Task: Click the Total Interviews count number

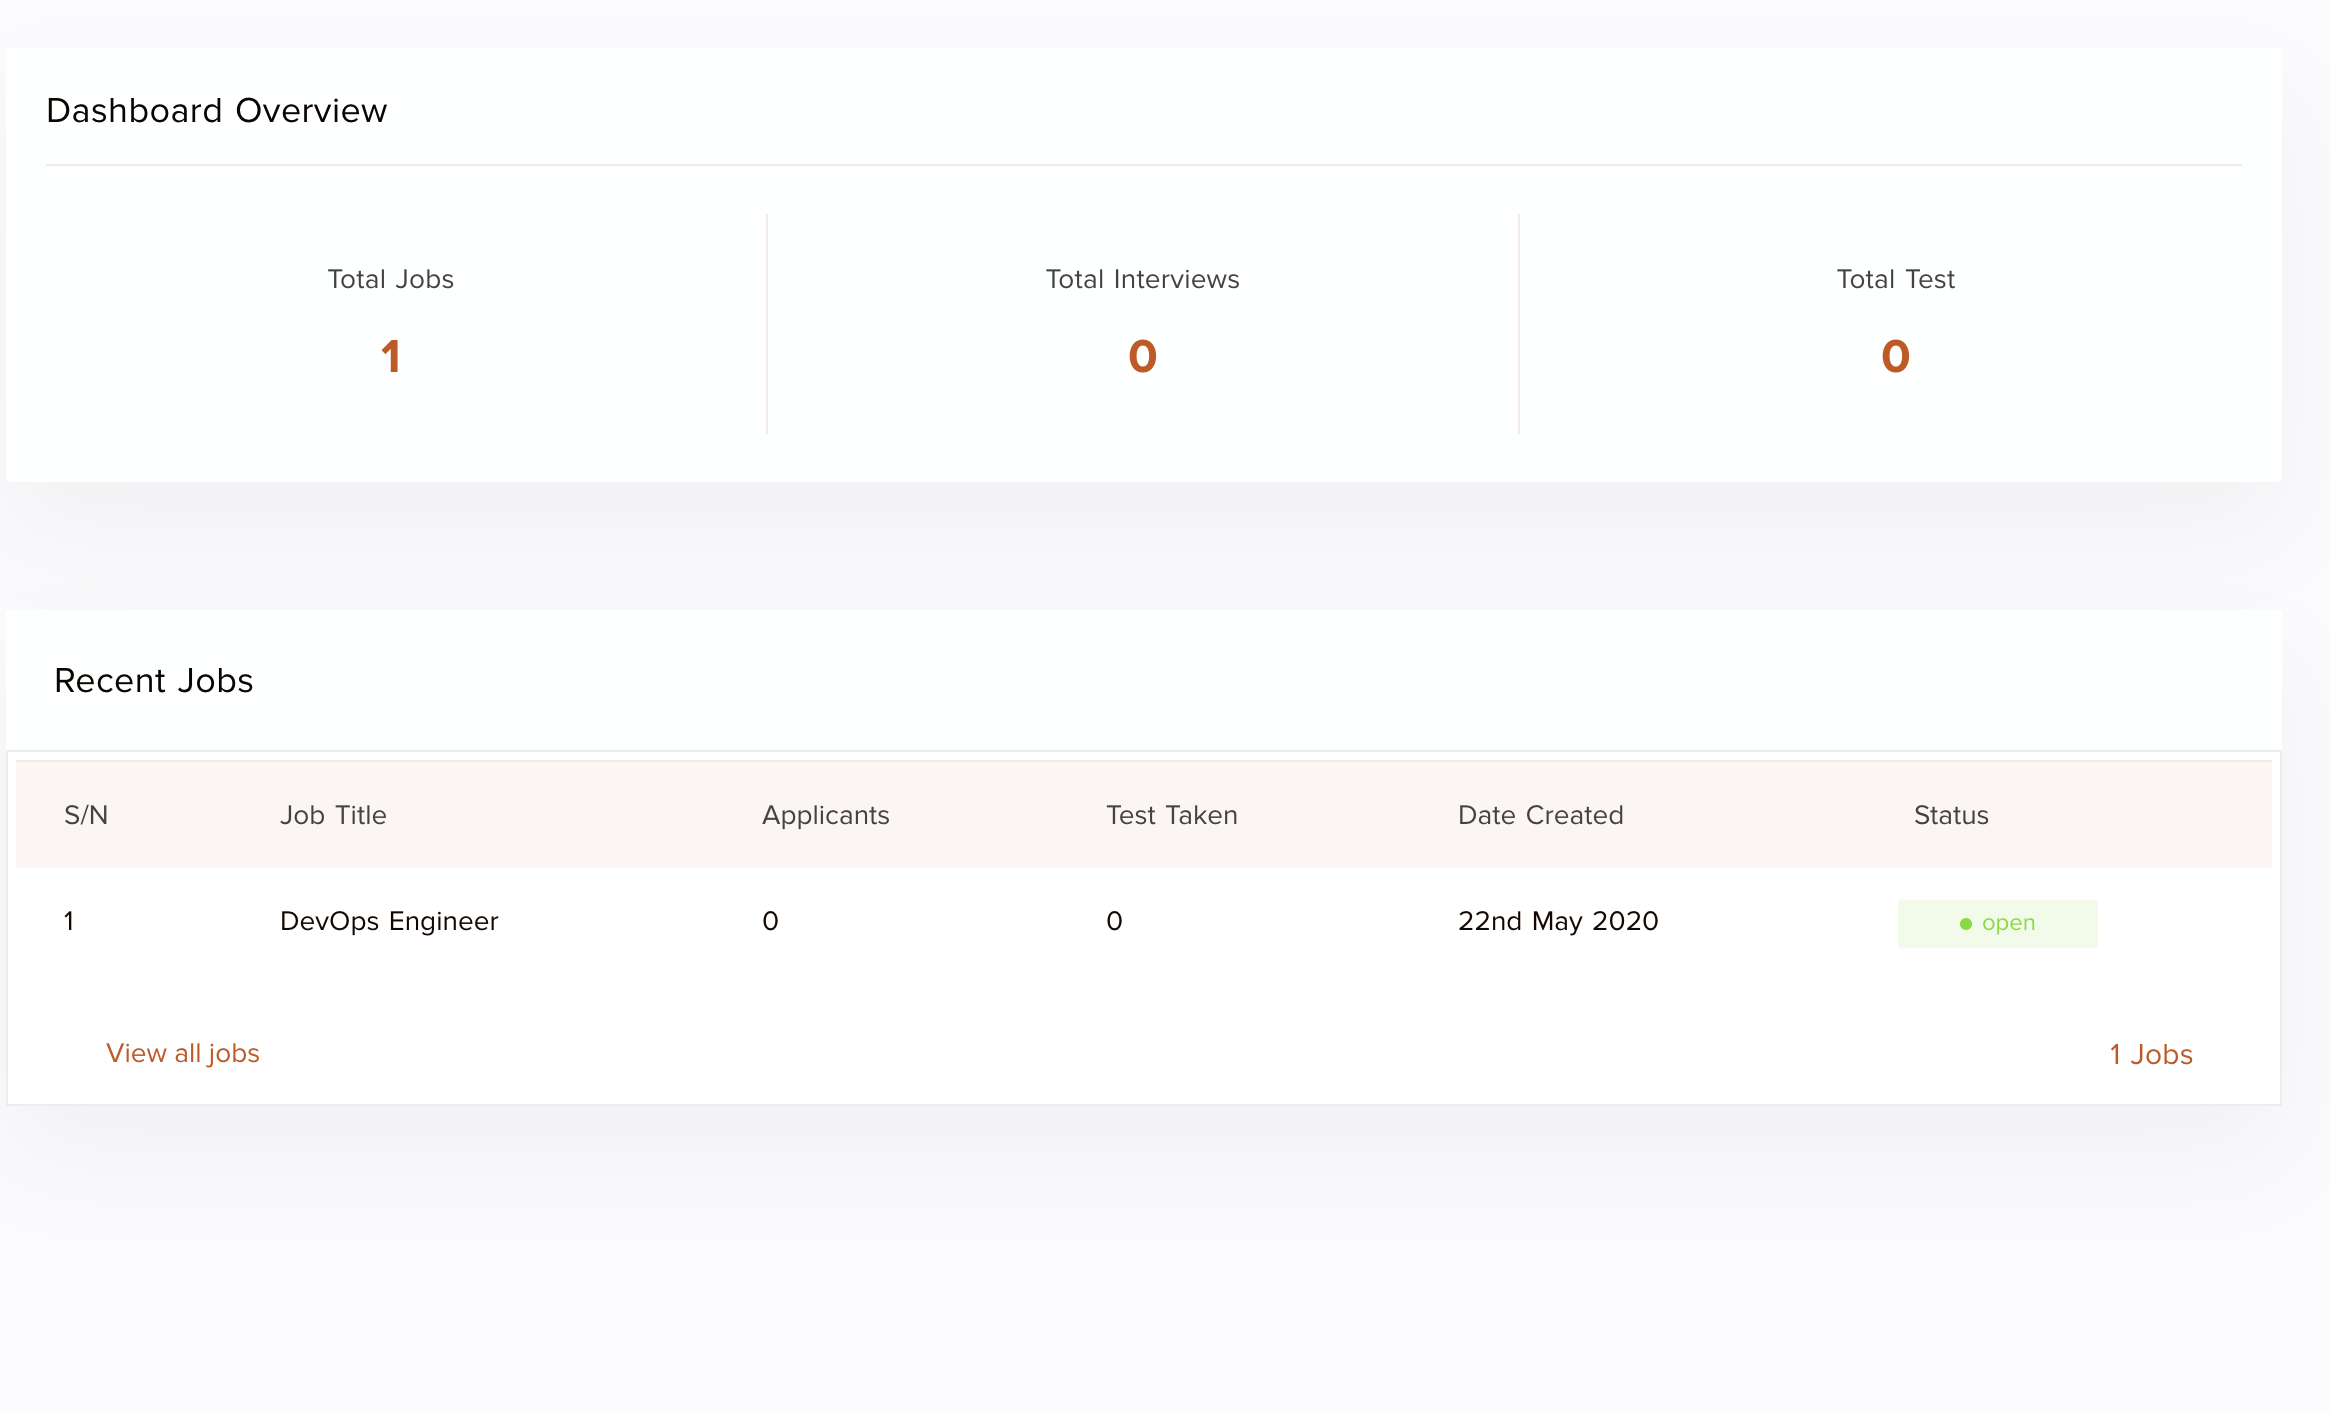Action: click(1142, 356)
